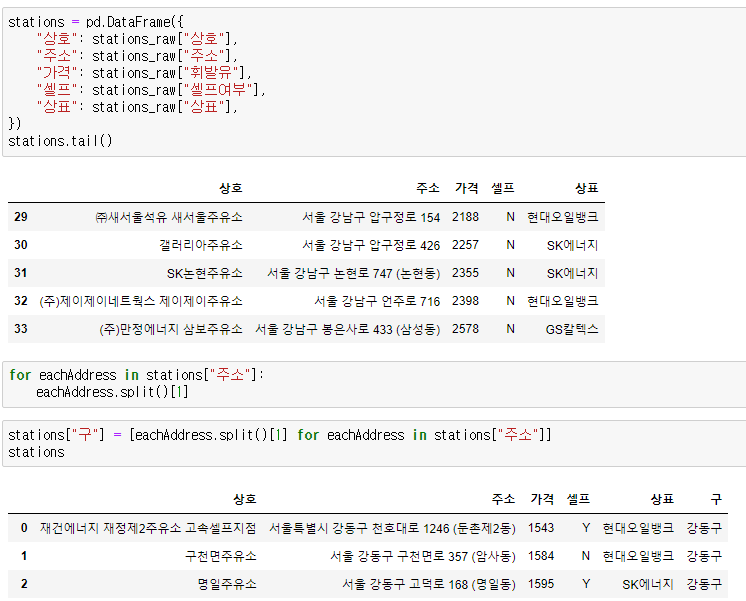Click the 상호 column header in second table

pos(245,499)
